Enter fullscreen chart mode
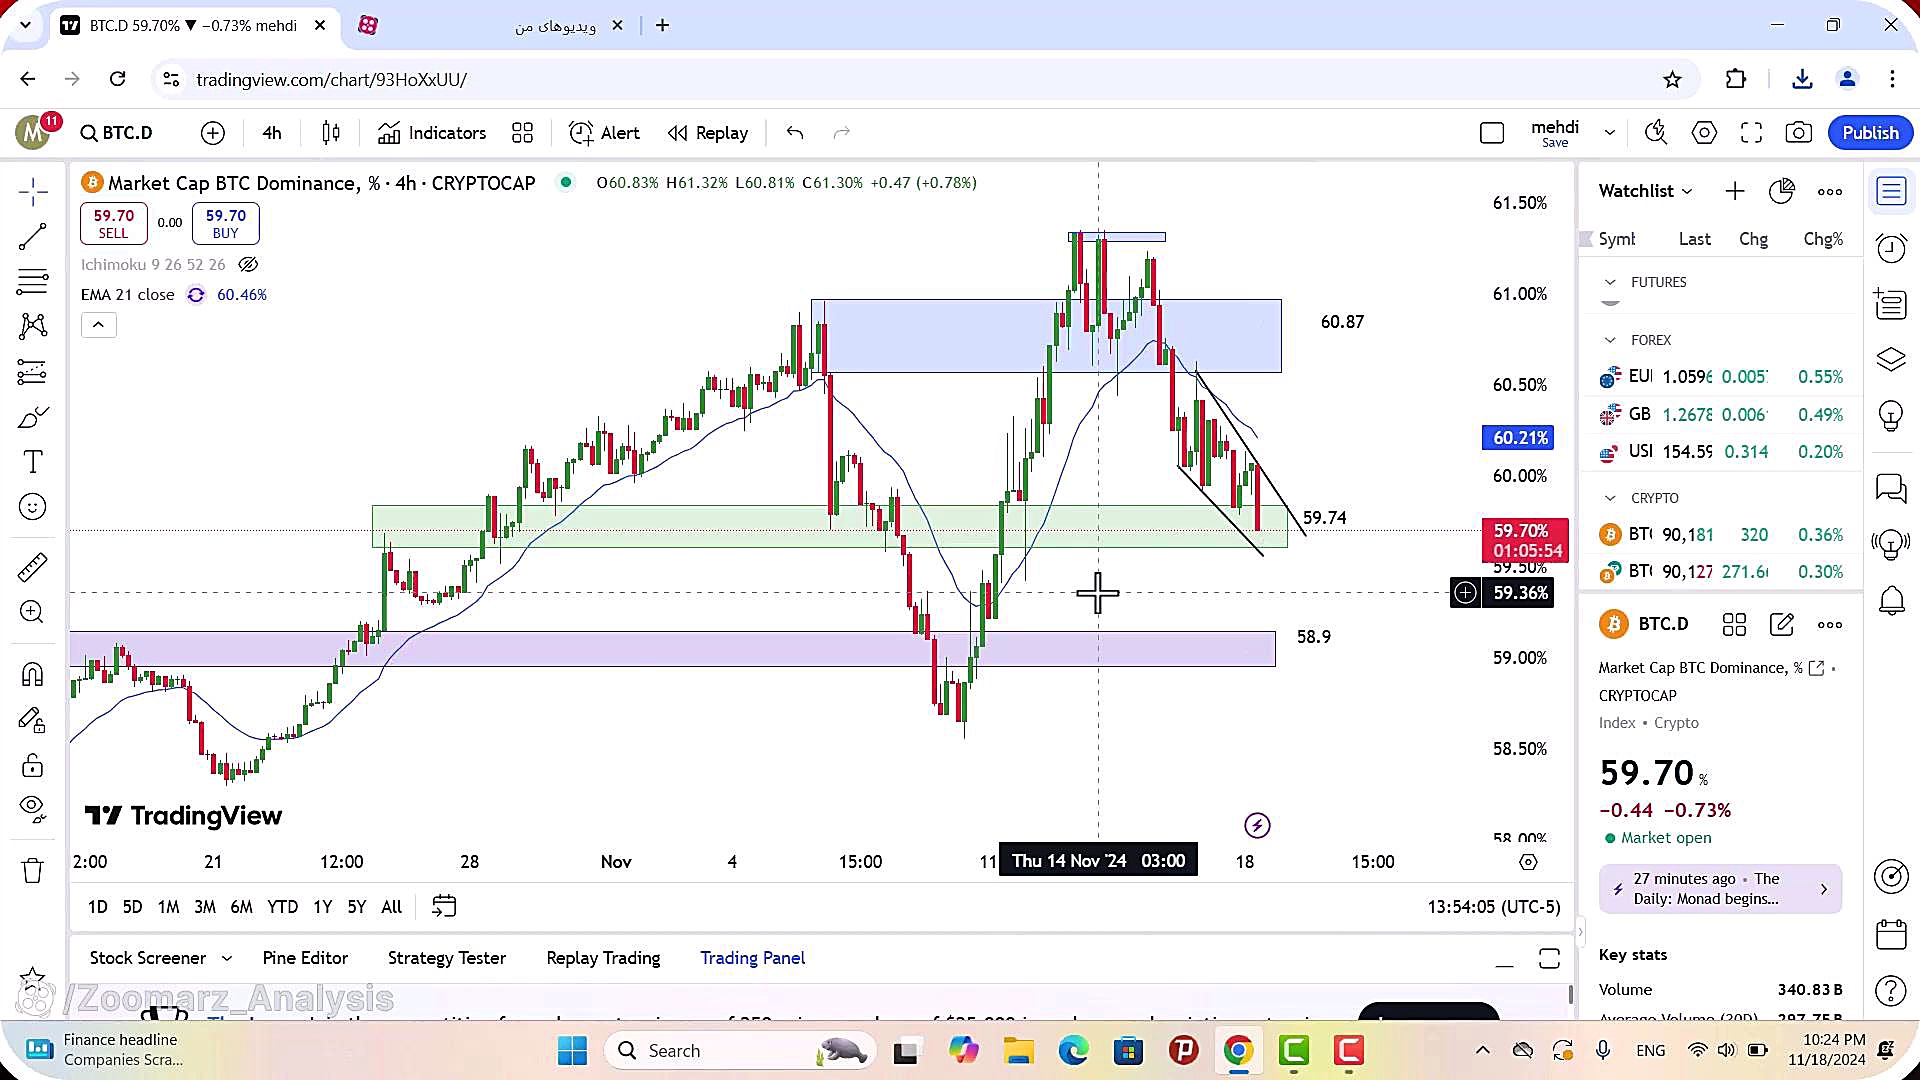The height and width of the screenshot is (1080, 1920). pos(1751,133)
